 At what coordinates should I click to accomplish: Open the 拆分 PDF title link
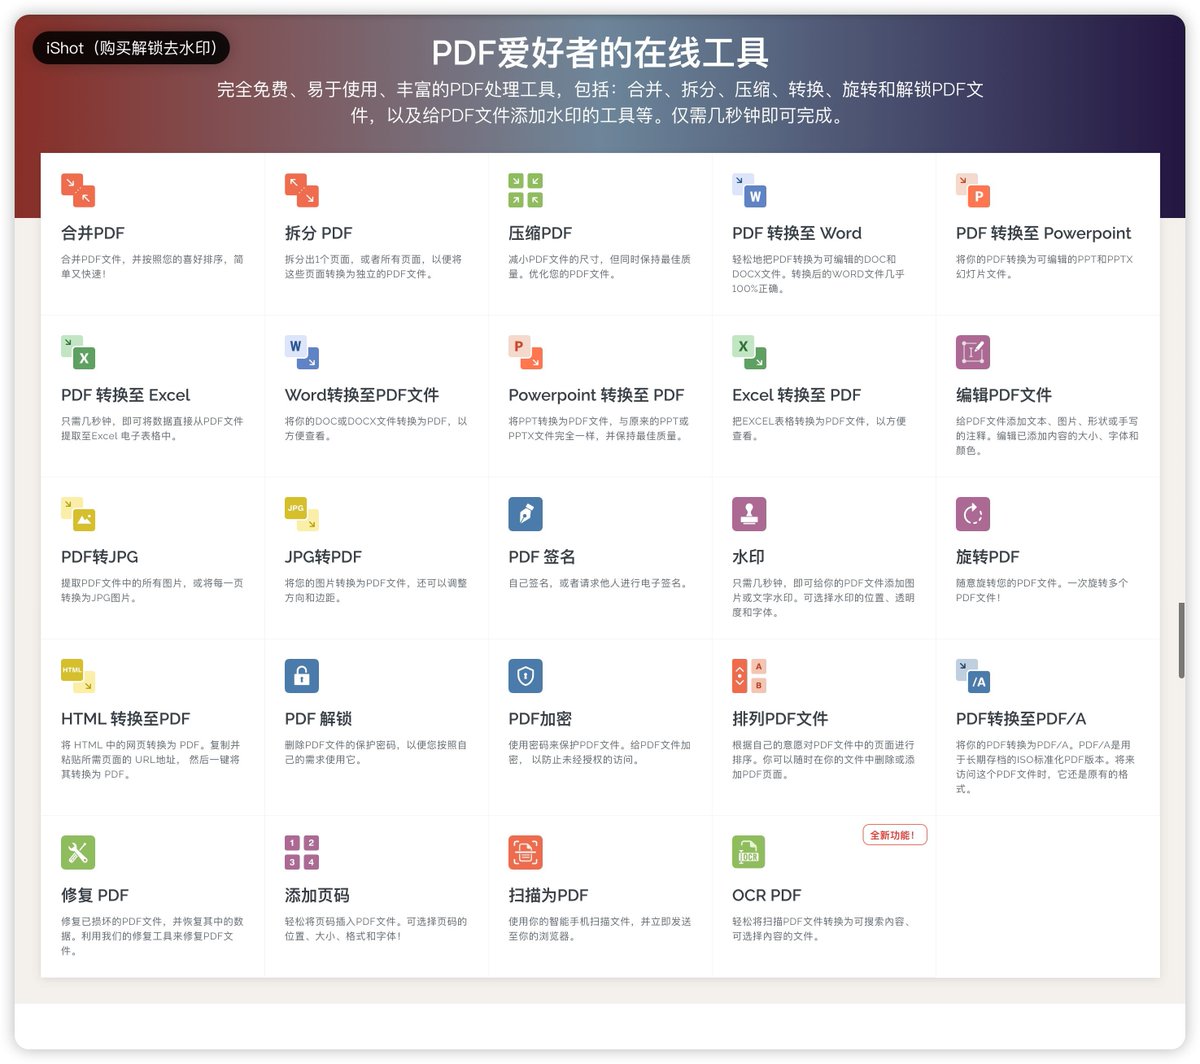[319, 233]
